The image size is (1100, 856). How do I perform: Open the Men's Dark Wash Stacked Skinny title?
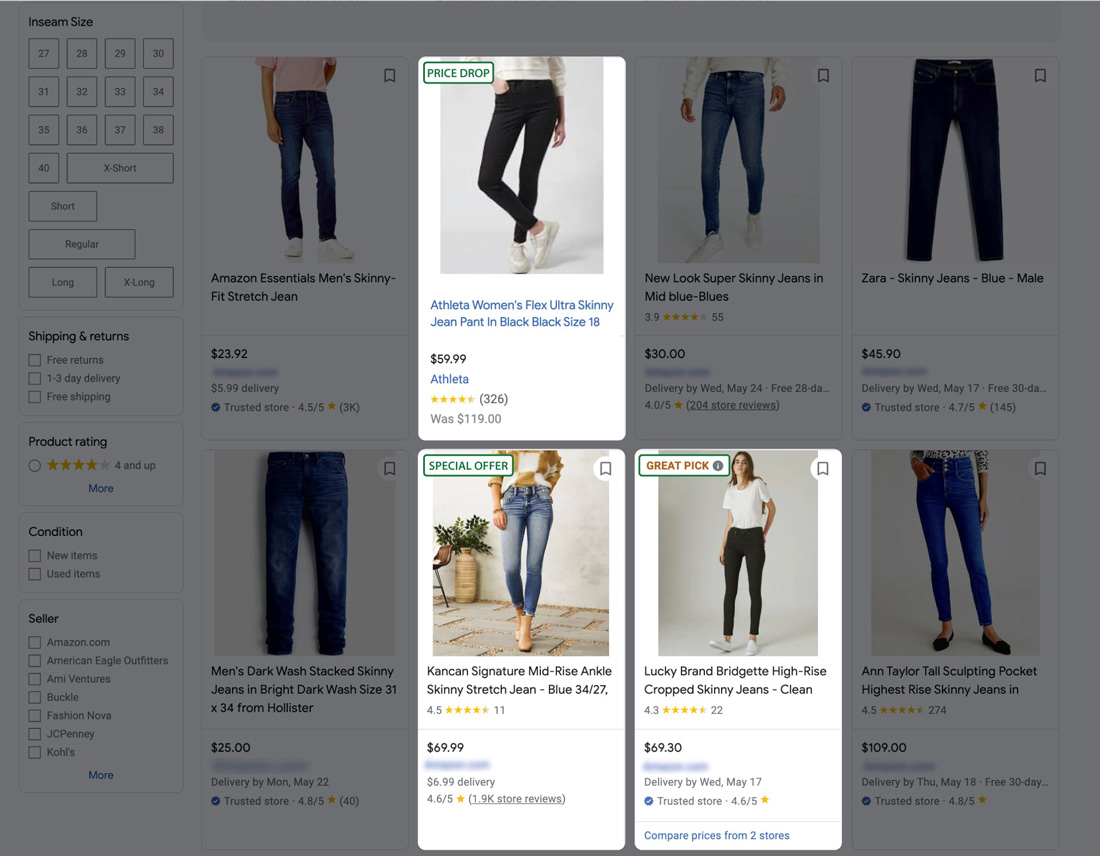point(304,690)
